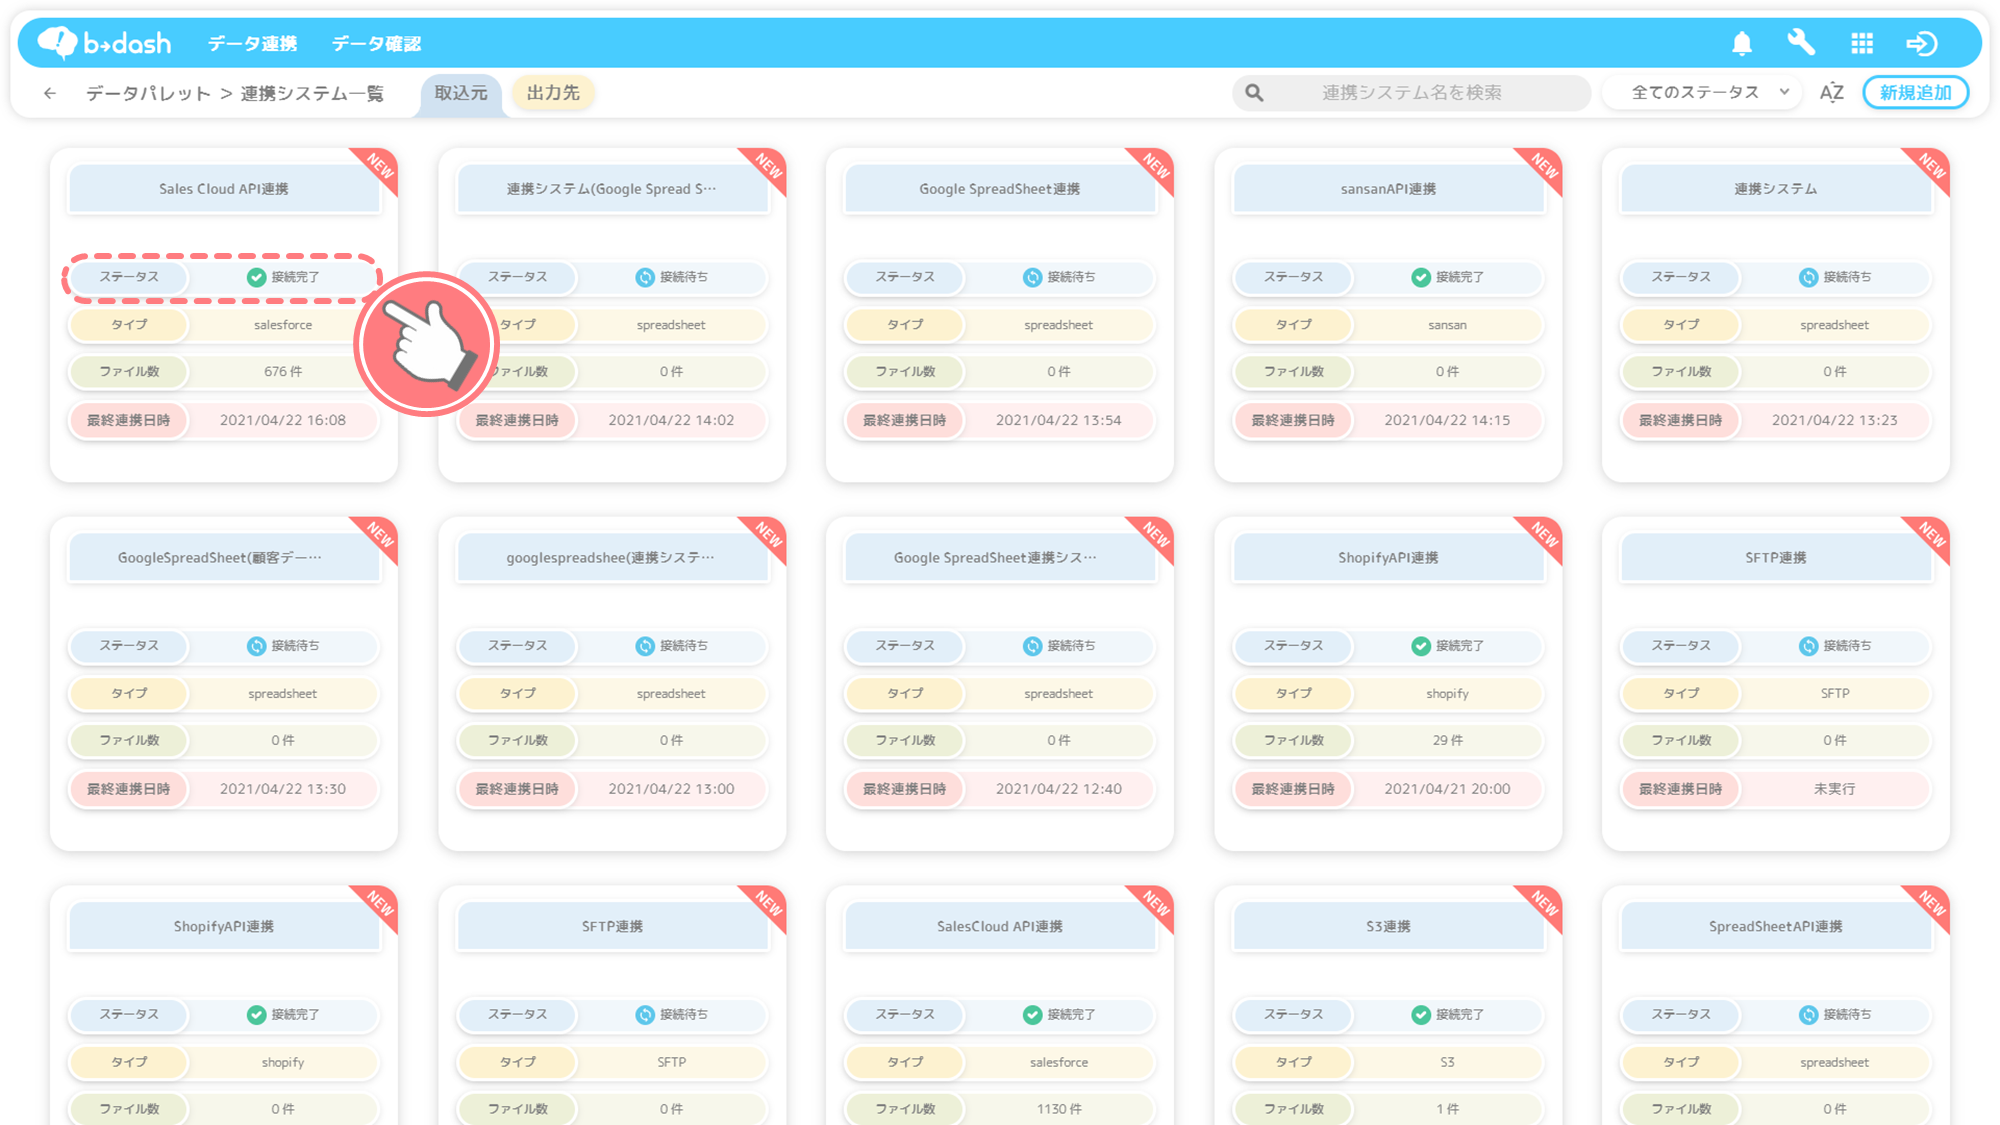Click the logout arrow icon
The width and height of the screenshot is (2000, 1125).
[x=1922, y=43]
